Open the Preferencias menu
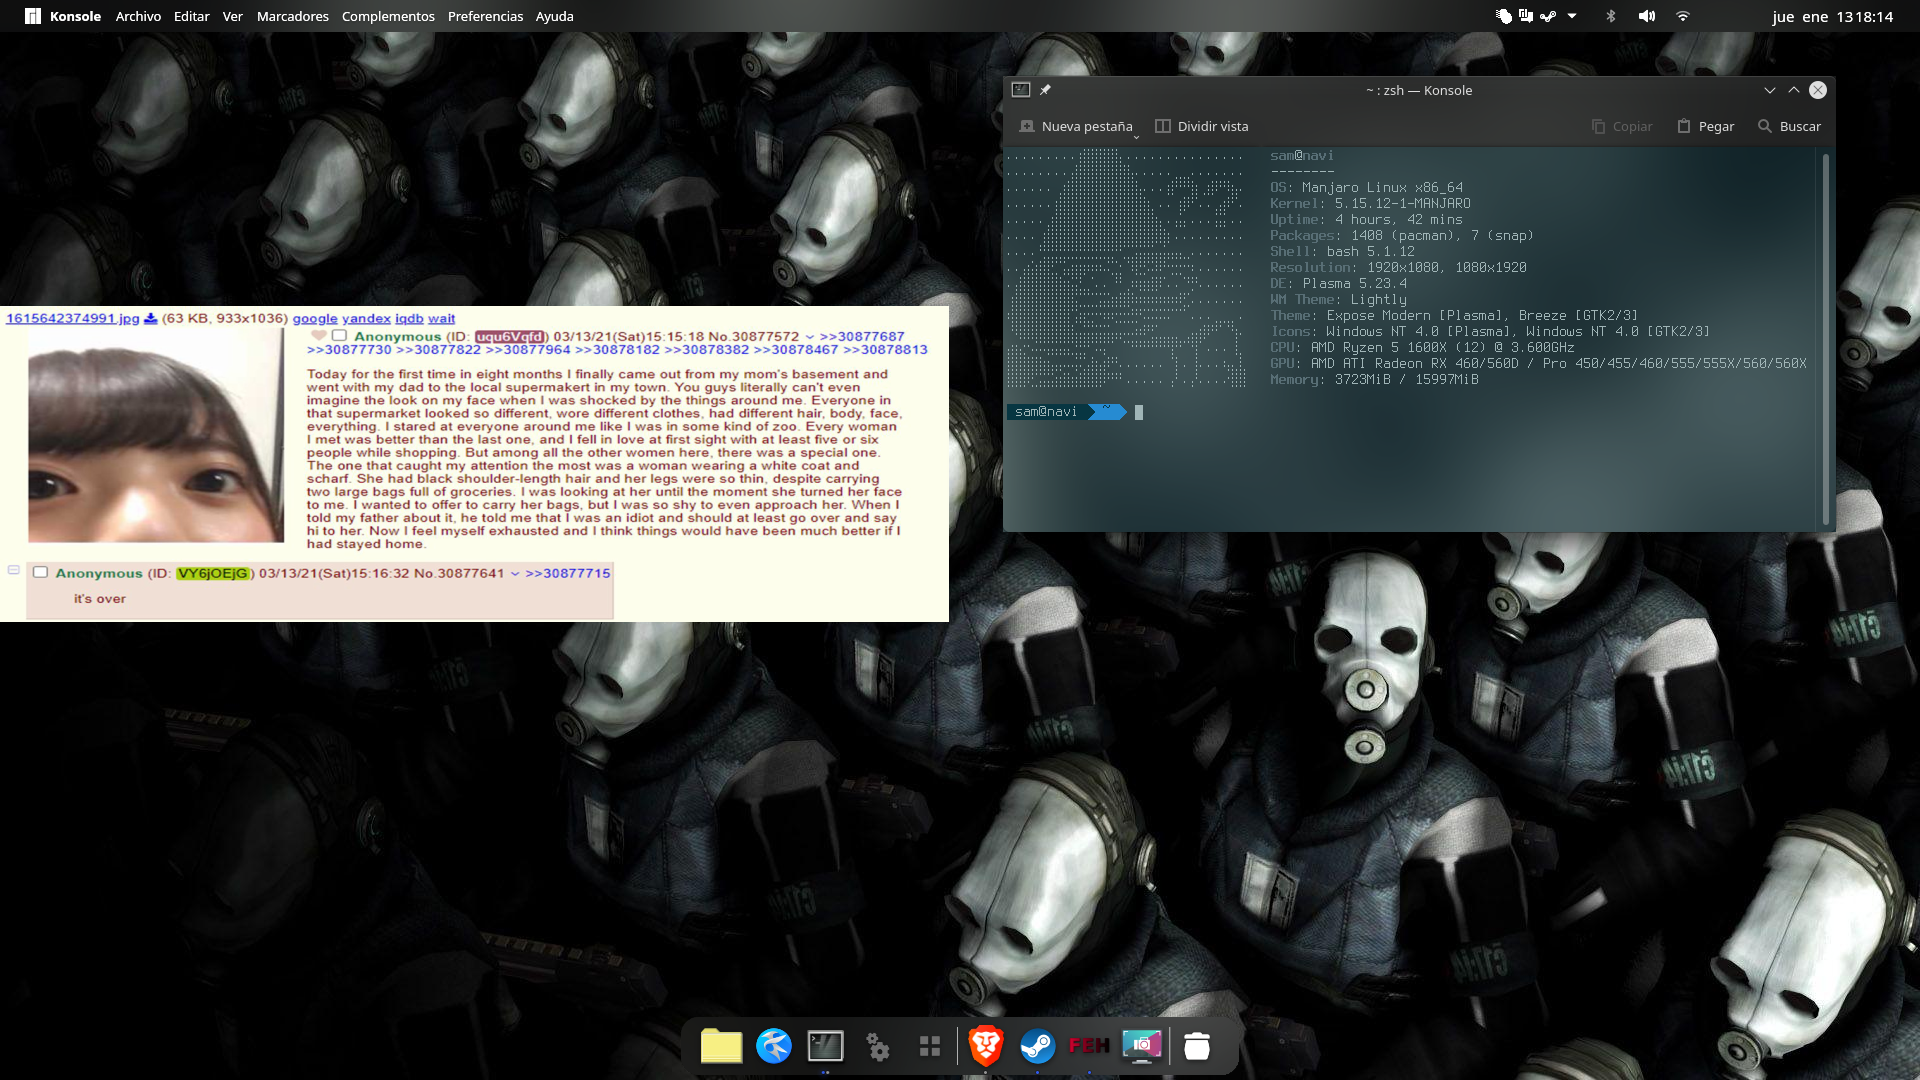Screen dimensions: 1920x1080 coord(485,16)
